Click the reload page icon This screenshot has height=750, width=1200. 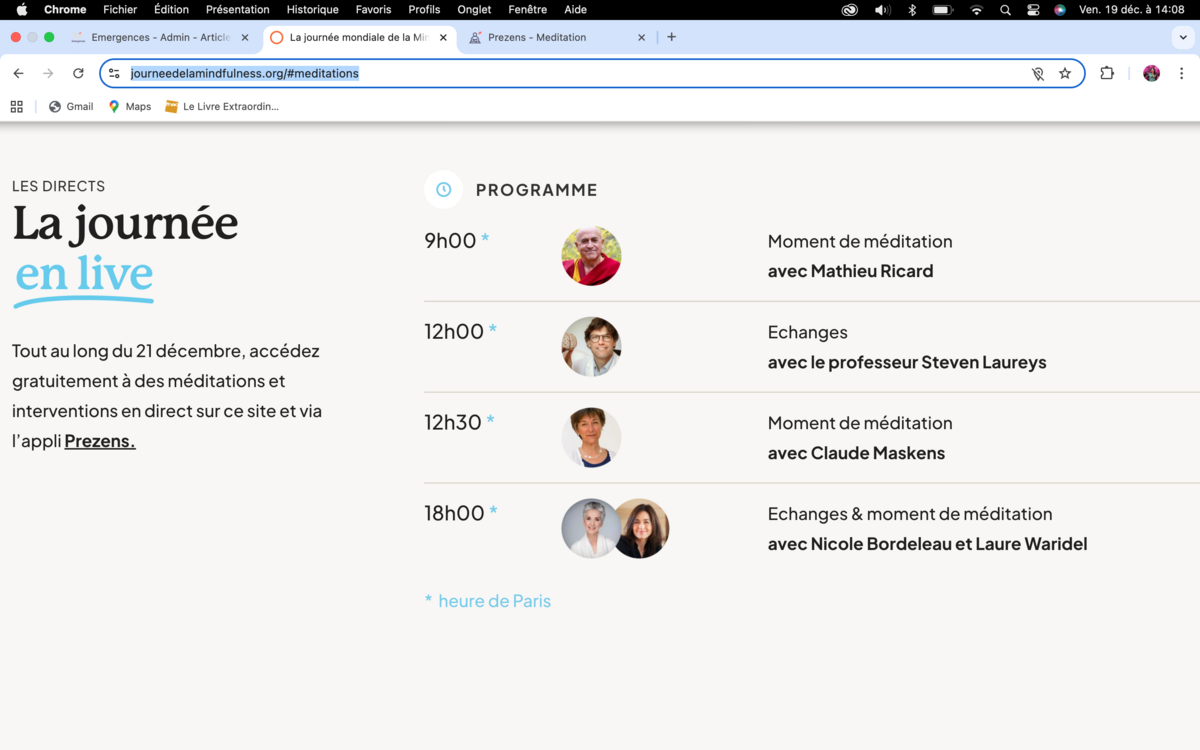click(x=78, y=73)
